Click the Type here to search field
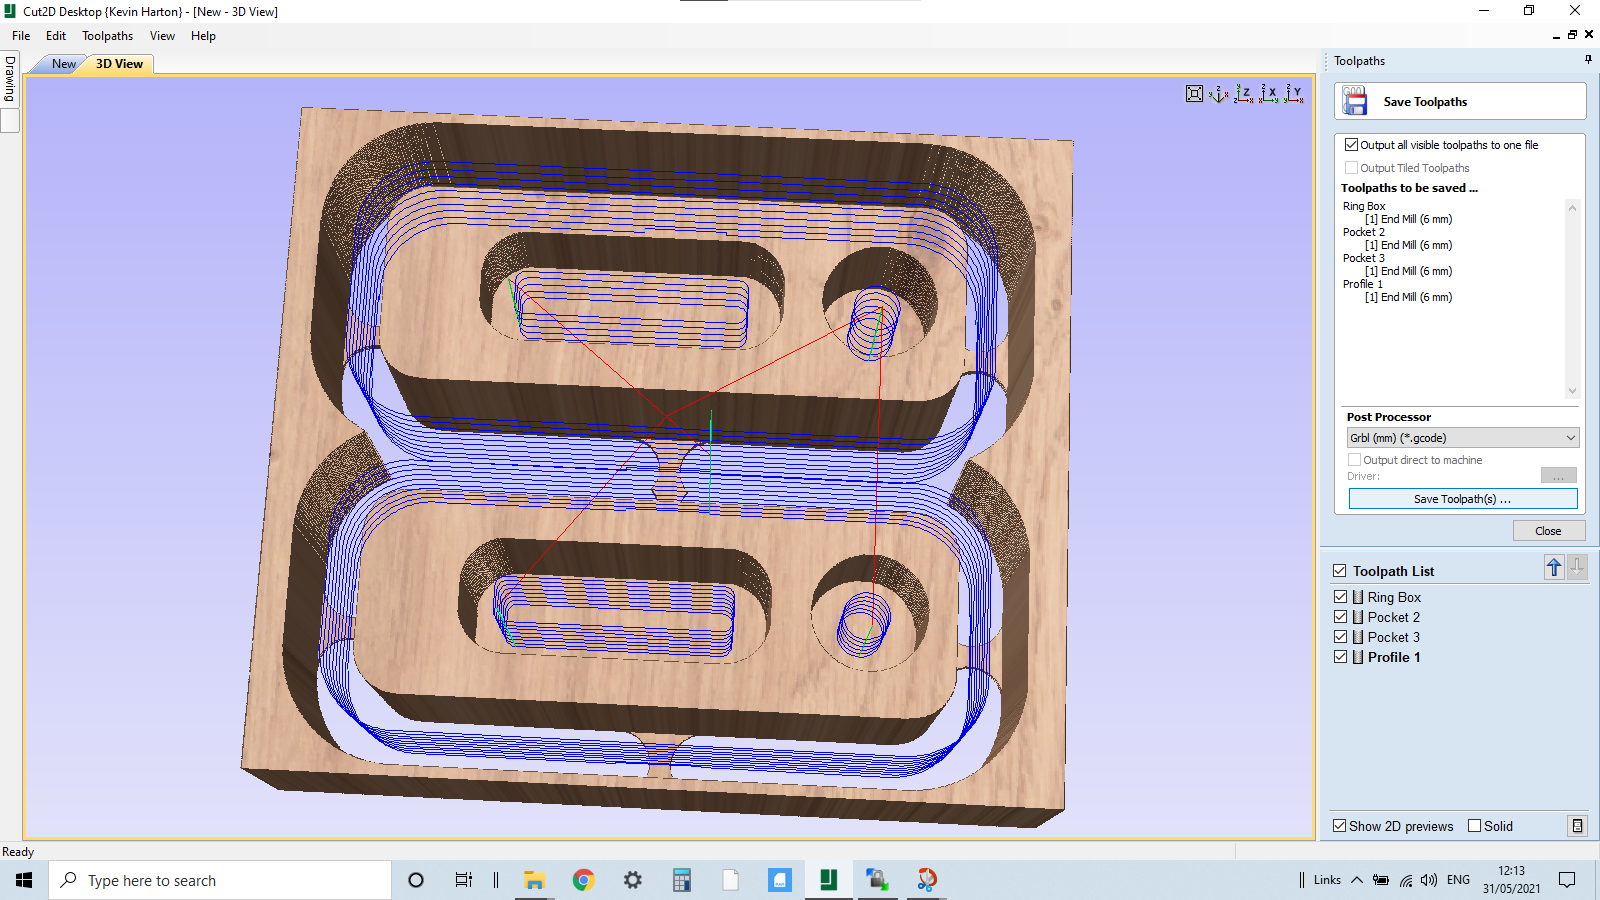The image size is (1600, 900). point(220,880)
